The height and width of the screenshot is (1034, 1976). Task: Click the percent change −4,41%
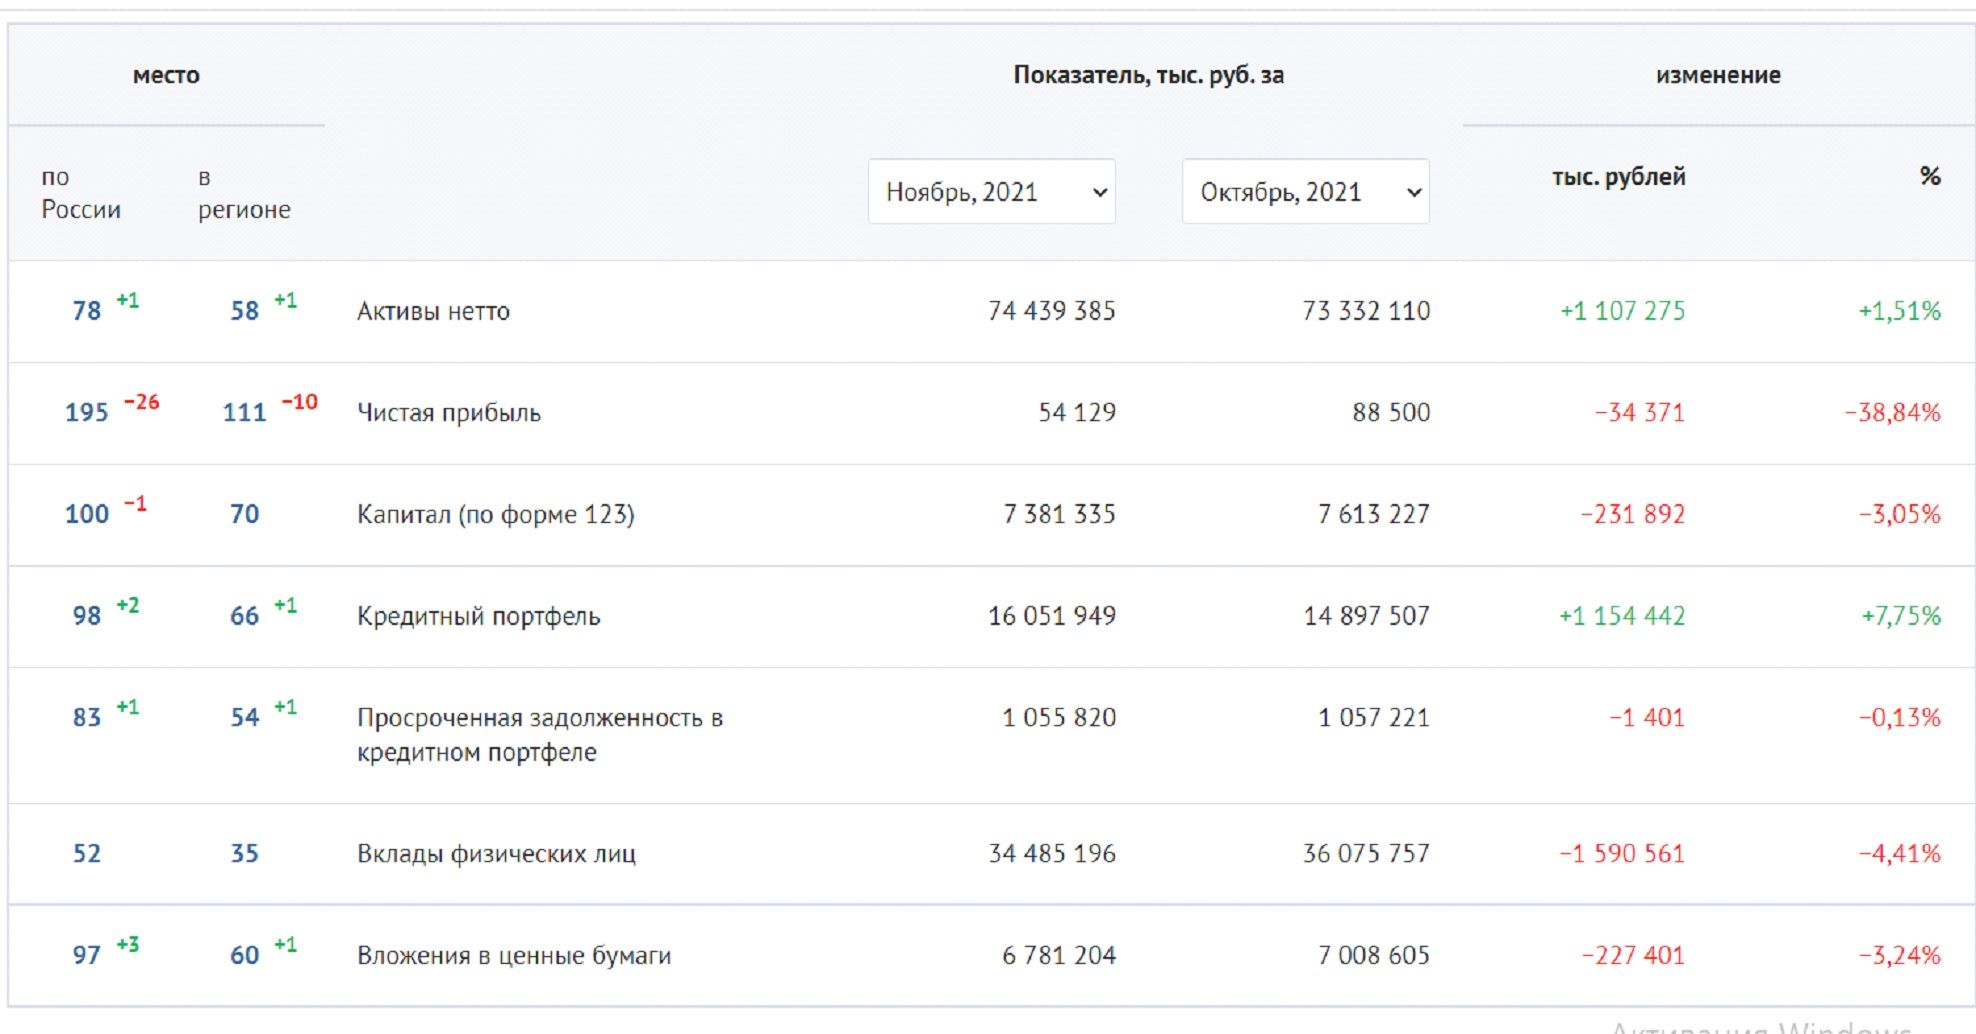tap(1900, 854)
